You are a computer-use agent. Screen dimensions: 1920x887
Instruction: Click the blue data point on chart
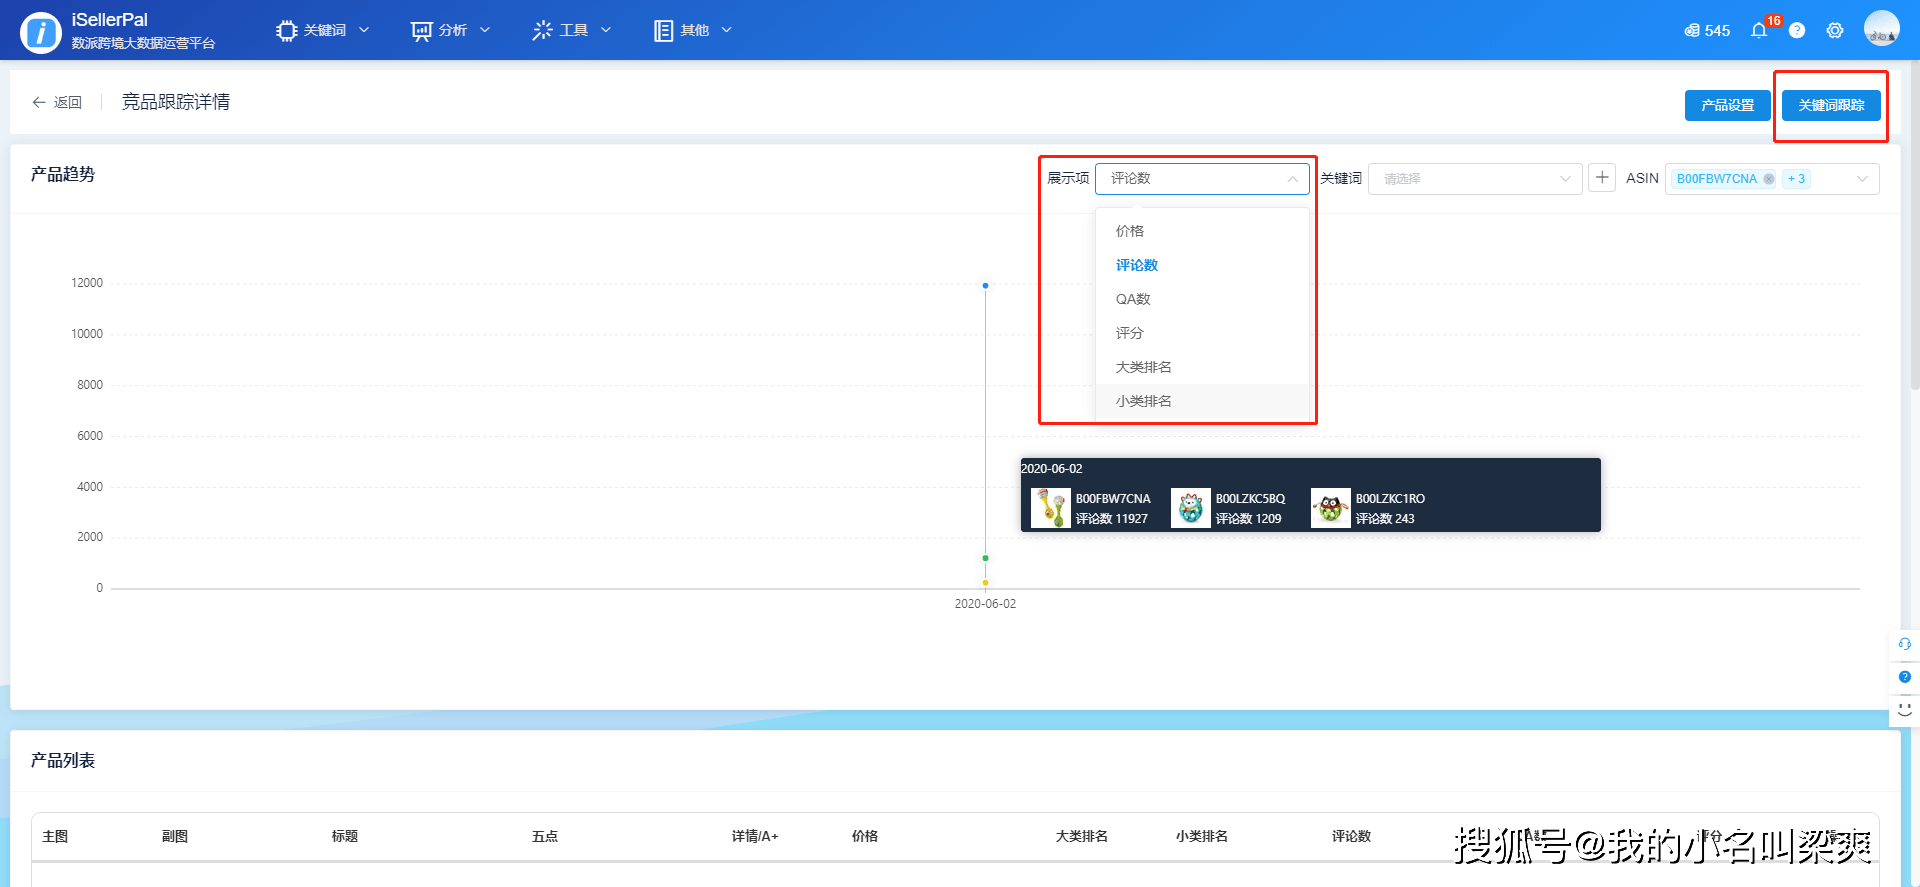(x=985, y=286)
